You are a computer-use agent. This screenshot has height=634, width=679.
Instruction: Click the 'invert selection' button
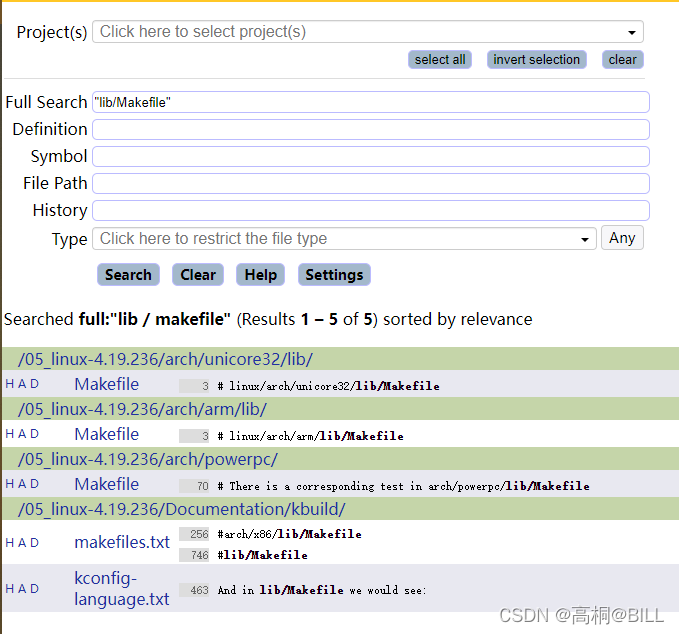point(537,59)
